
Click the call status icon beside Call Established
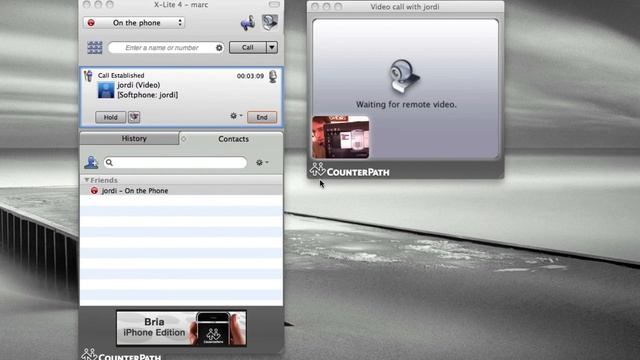[89, 76]
